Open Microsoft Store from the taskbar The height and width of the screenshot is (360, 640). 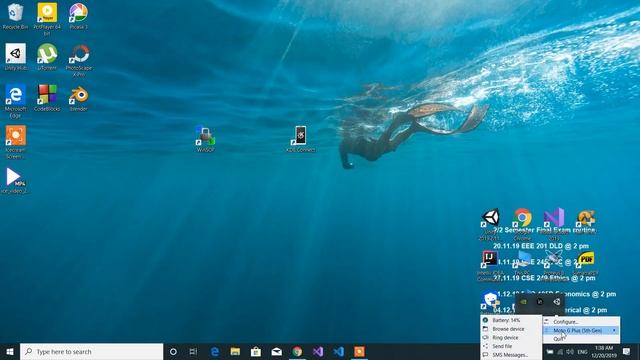(x=256, y=351)
